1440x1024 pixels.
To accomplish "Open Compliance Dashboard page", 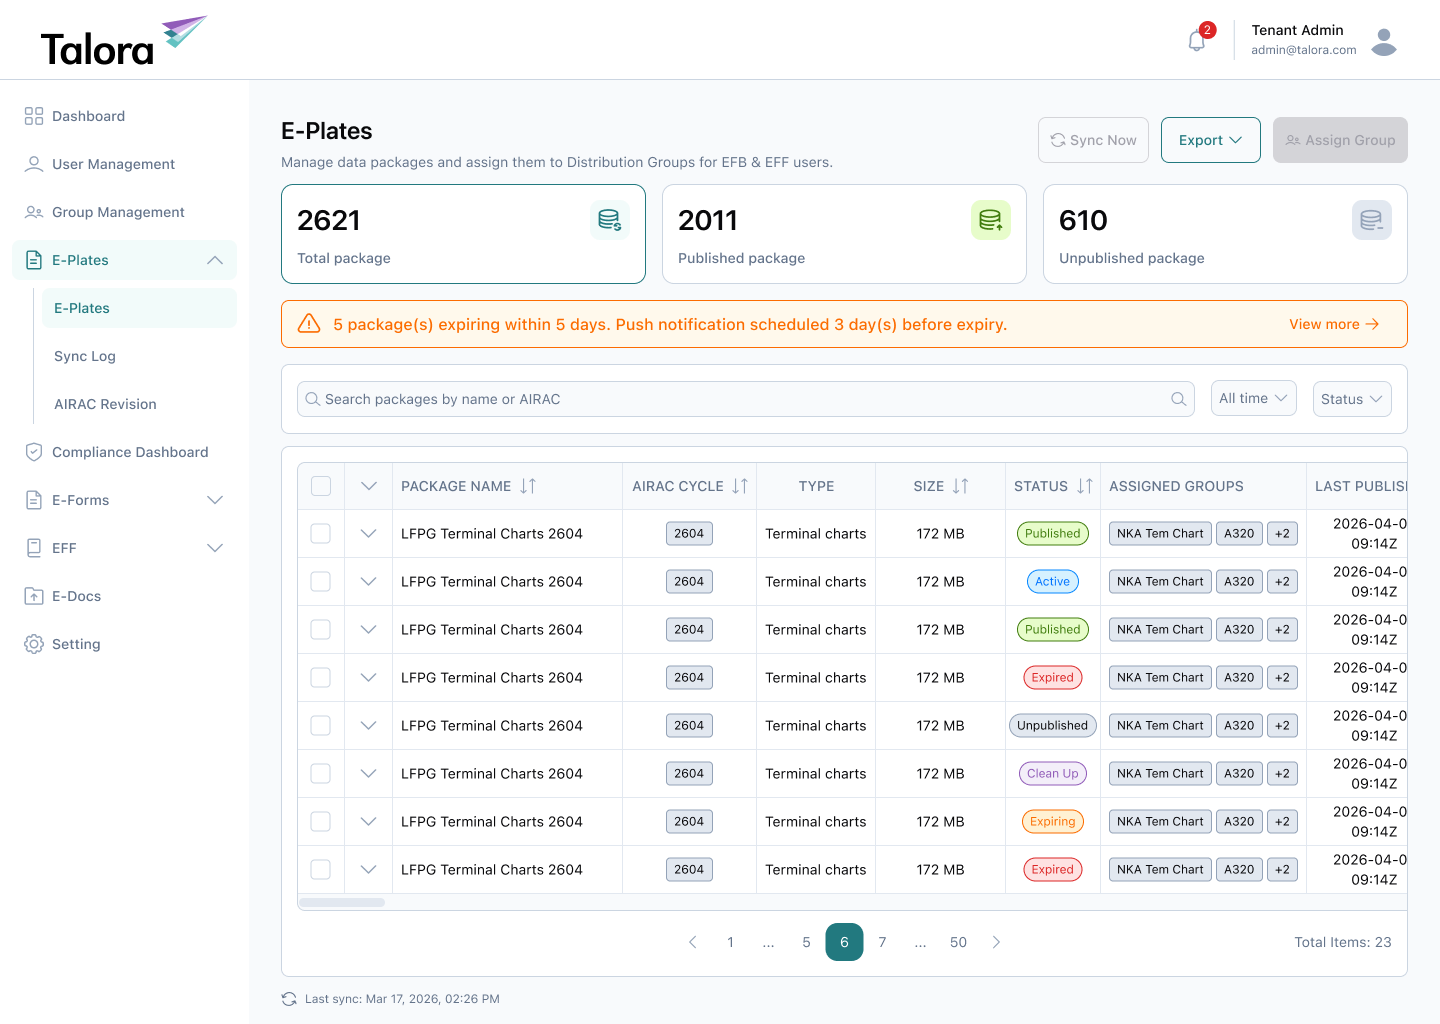I will coord(124,452).
